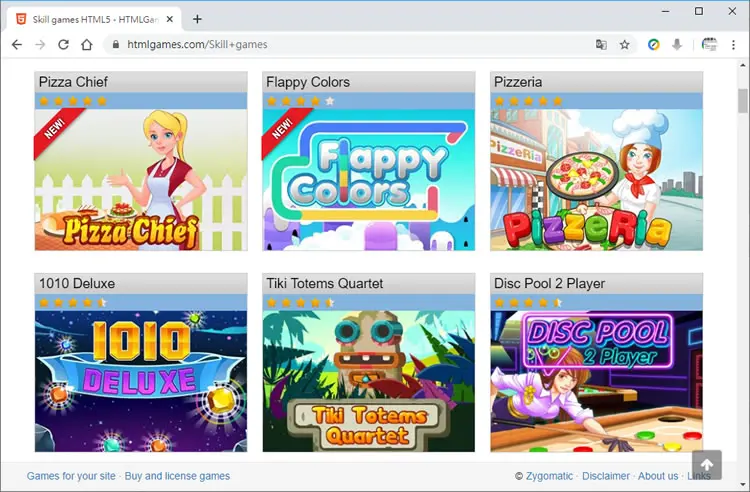Open the translate page icon

pos(601,44)
